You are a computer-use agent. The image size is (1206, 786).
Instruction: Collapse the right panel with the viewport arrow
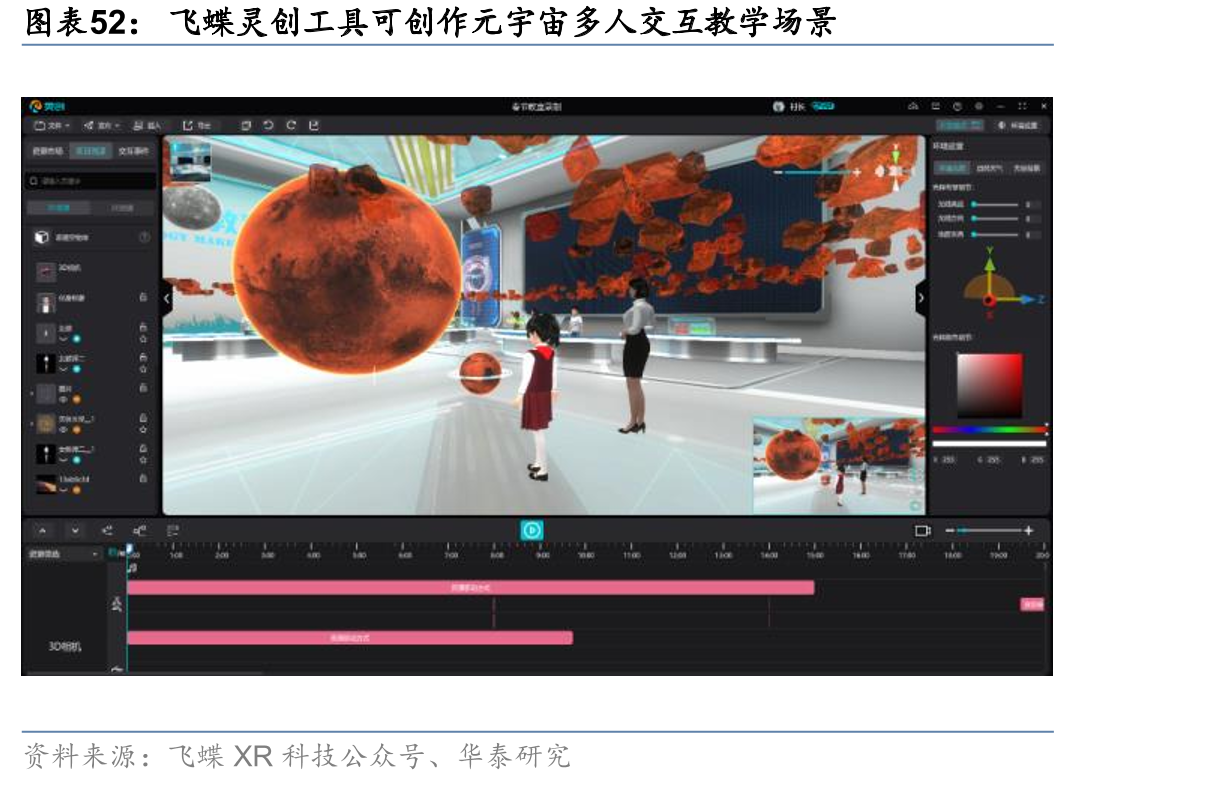pos(921,297)
